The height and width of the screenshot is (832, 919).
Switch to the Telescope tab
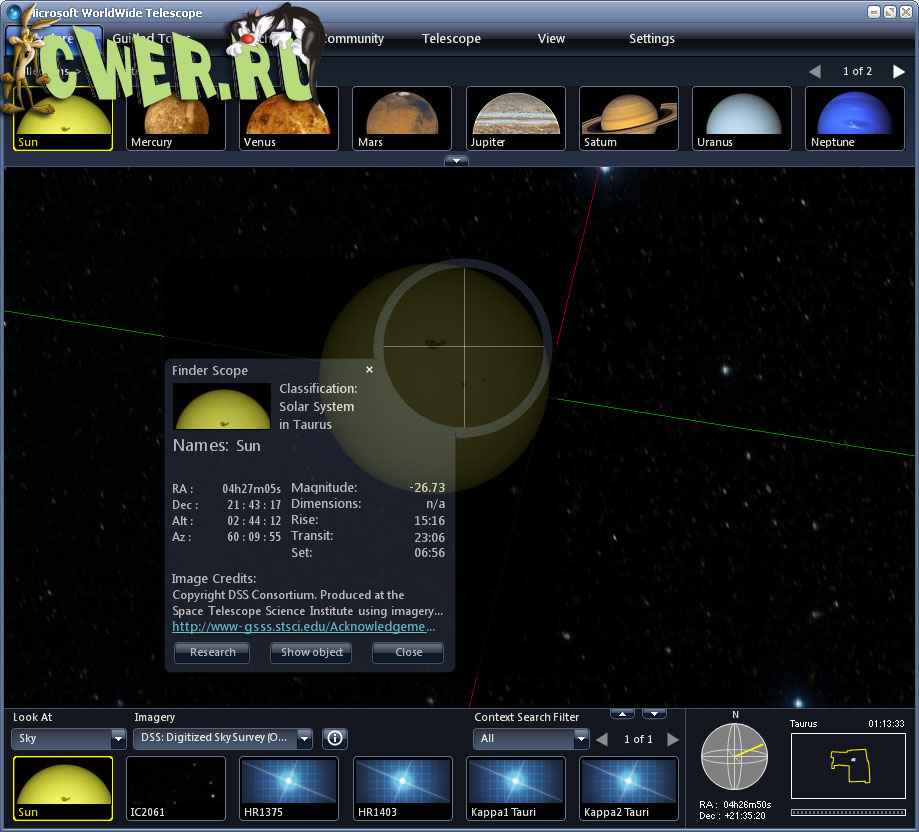[451, 39]
